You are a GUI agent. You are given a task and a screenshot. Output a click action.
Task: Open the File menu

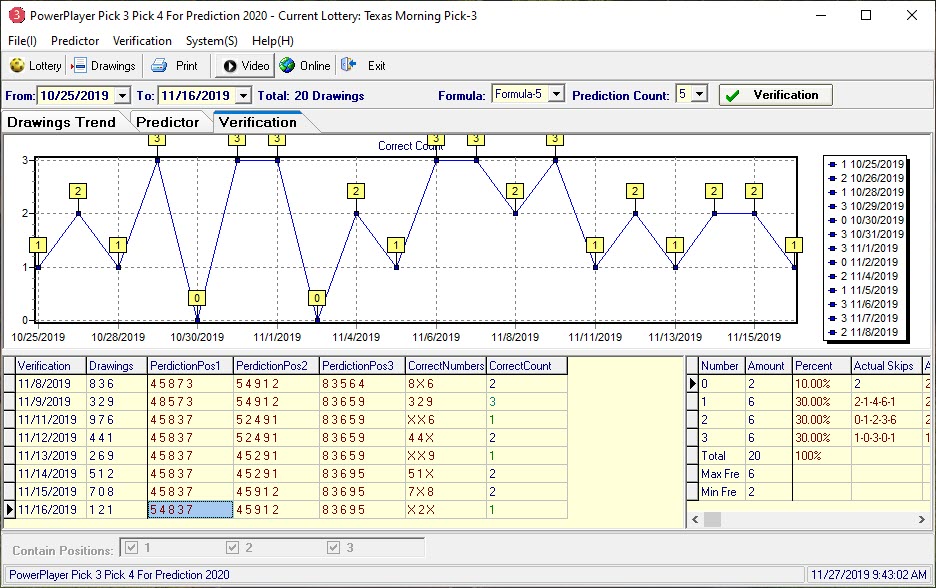coord(22,41)
